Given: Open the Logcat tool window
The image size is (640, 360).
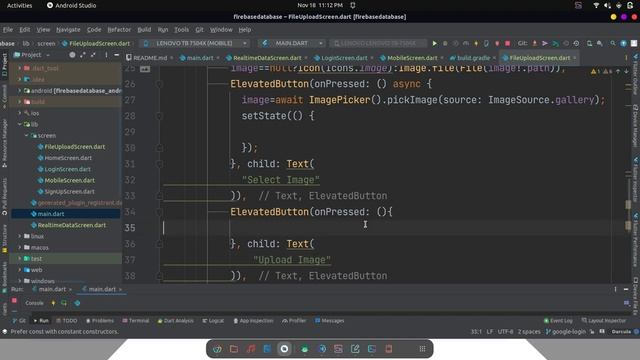Looking at the screenshot, I should pos(213,321).
